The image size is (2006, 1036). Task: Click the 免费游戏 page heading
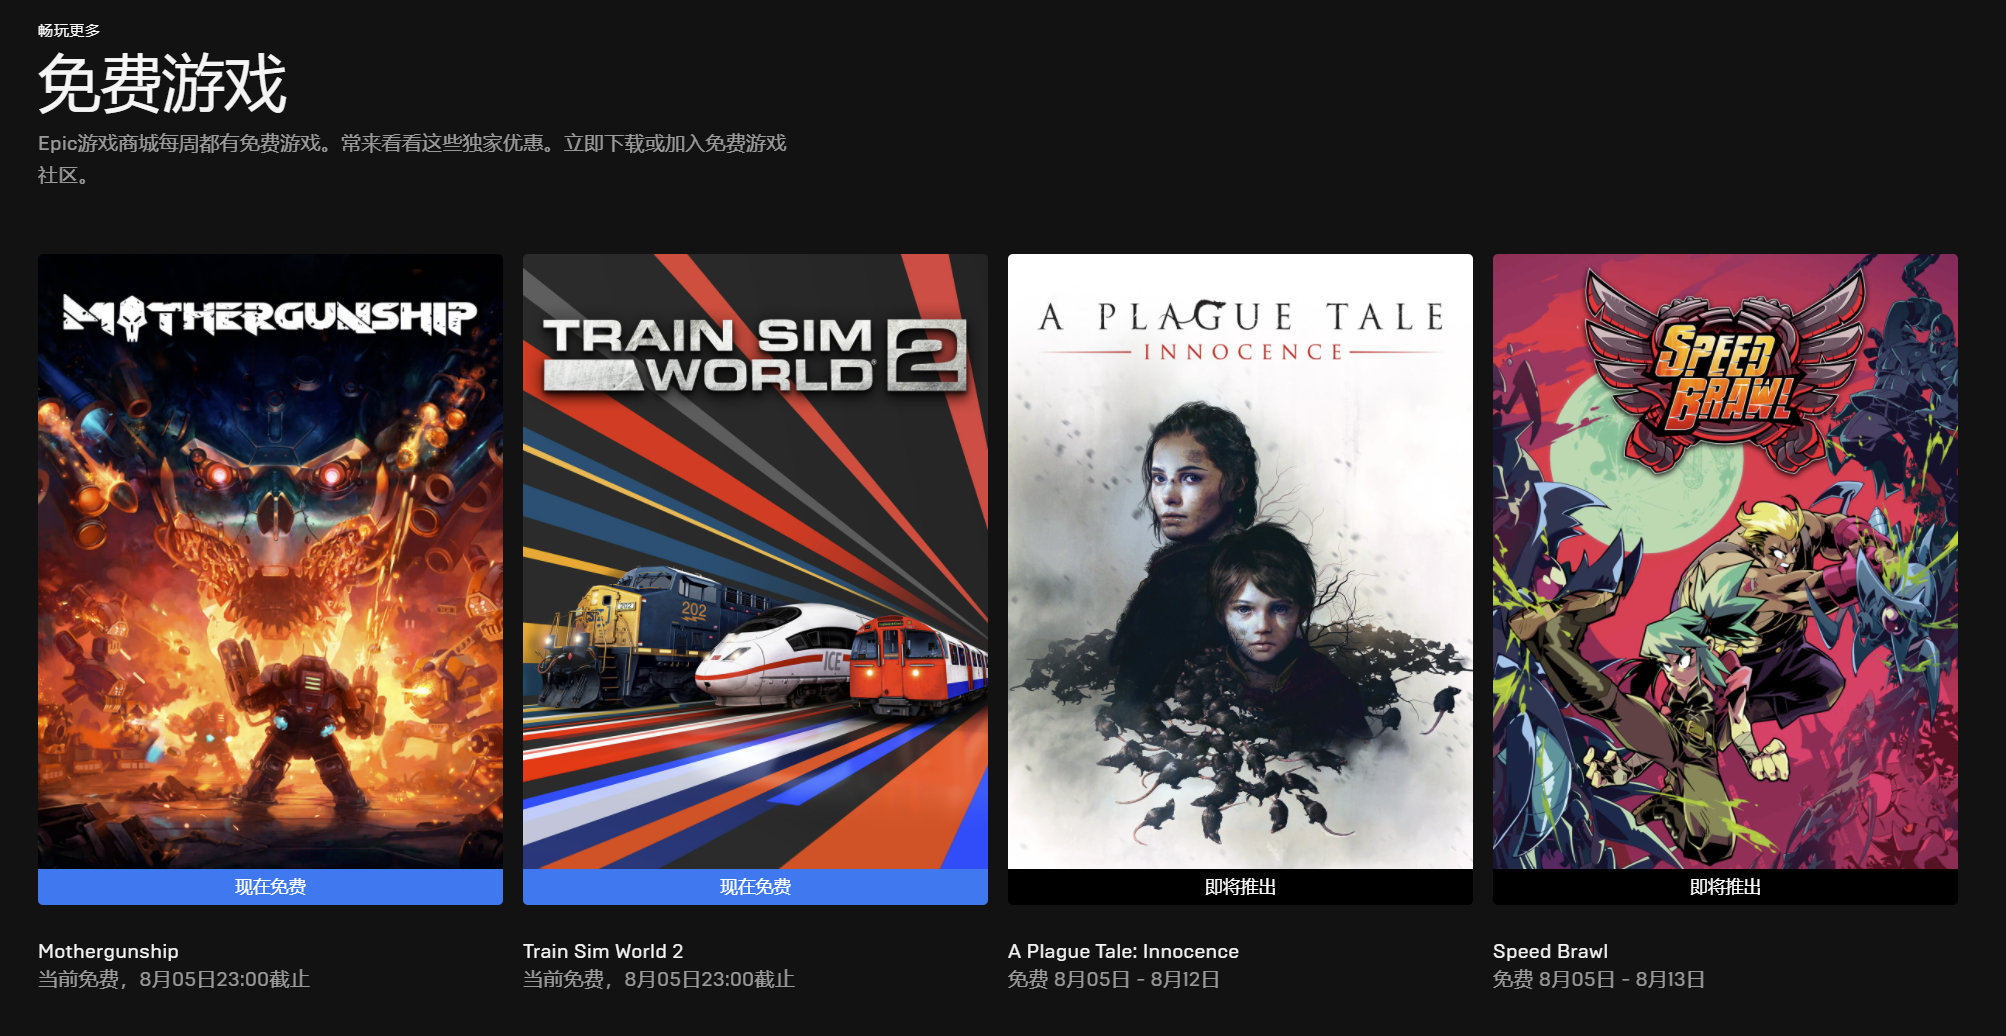(162, 84)
